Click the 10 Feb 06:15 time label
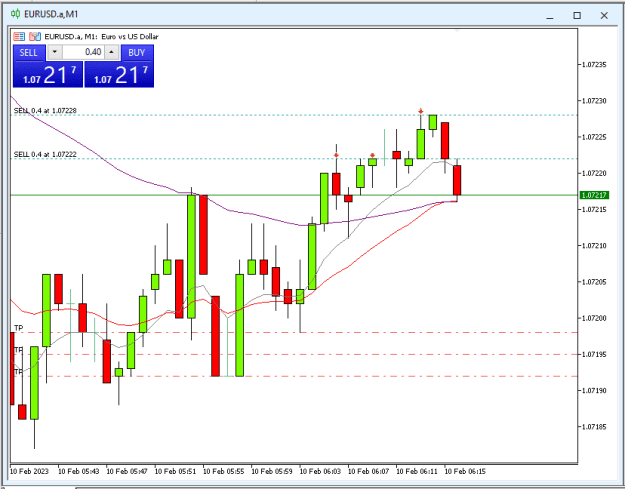The image size is (625, 489). click(465, 471)
